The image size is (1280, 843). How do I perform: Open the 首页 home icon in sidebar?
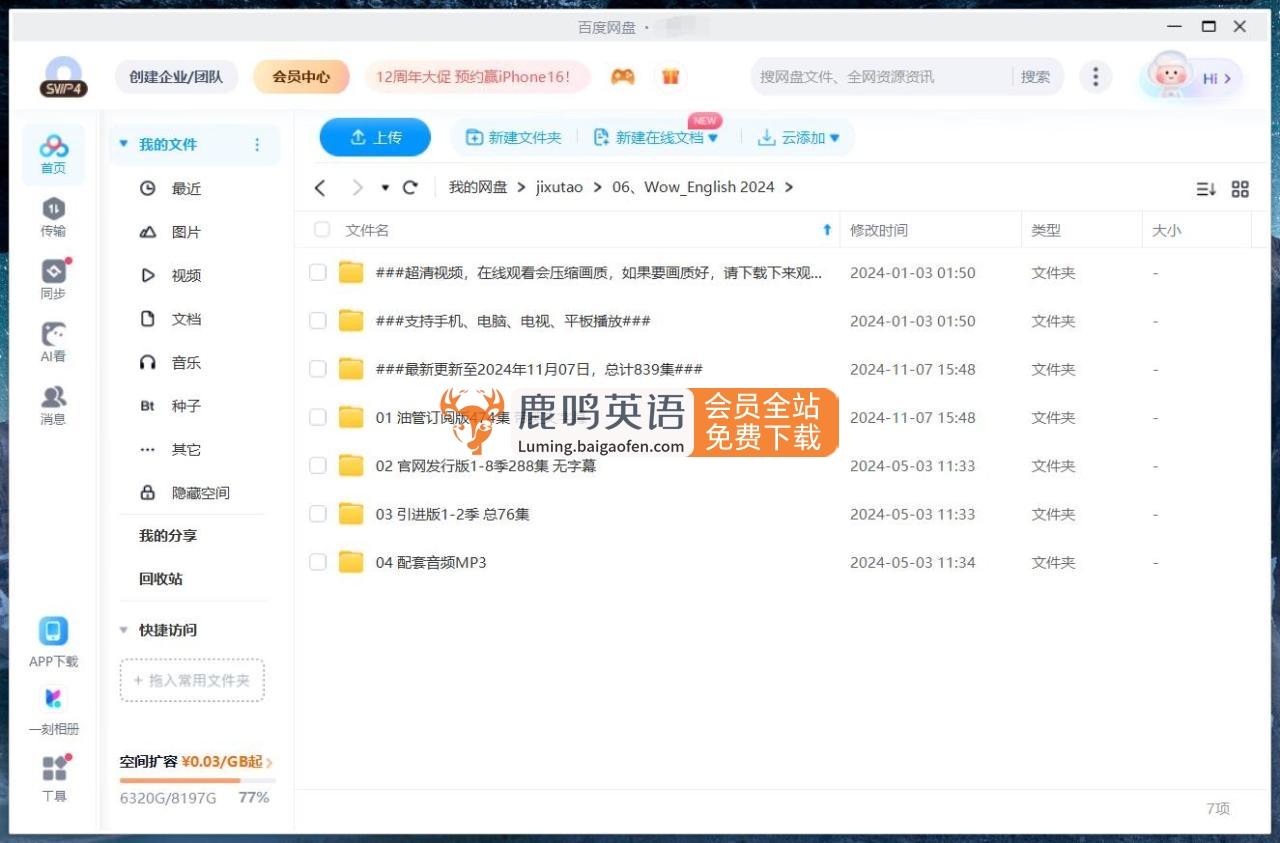pos(54,155)
